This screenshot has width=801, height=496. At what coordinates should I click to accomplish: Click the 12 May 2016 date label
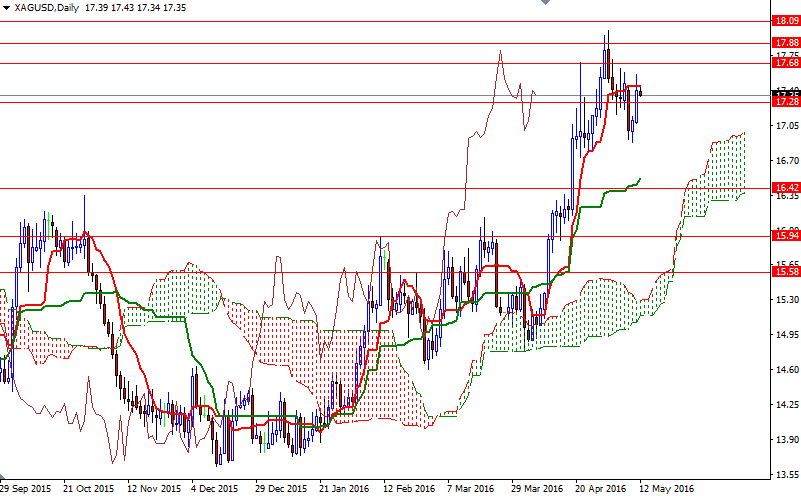(x=666, y=489)
